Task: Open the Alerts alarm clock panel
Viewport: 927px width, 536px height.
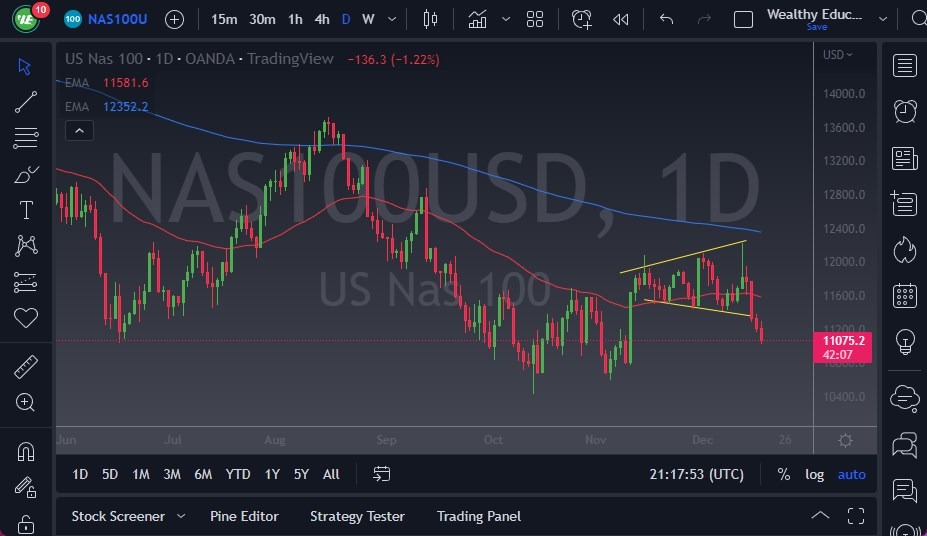Action: point(905,111)
